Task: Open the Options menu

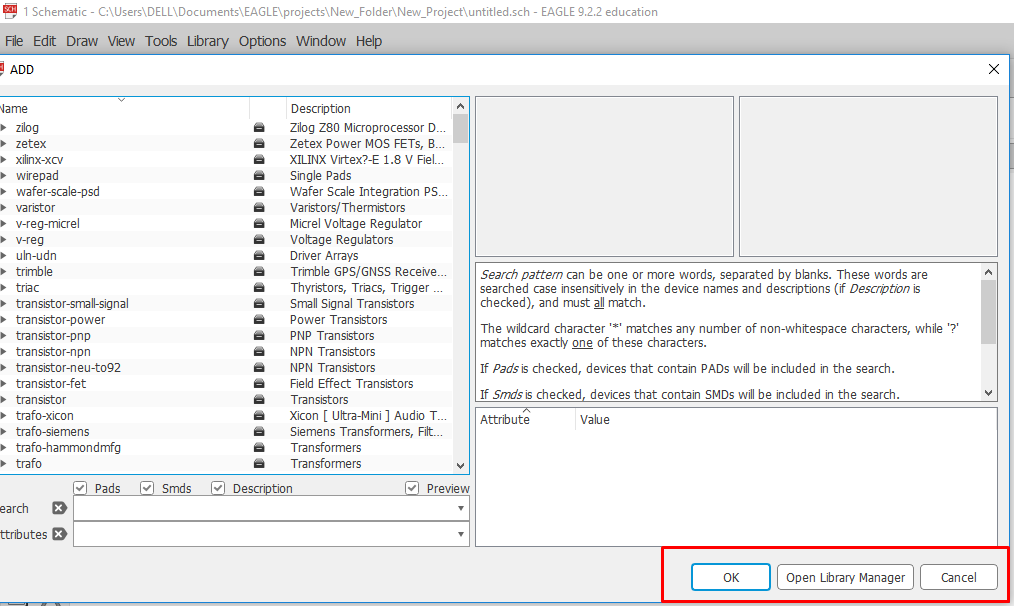Action: [262, 41]
